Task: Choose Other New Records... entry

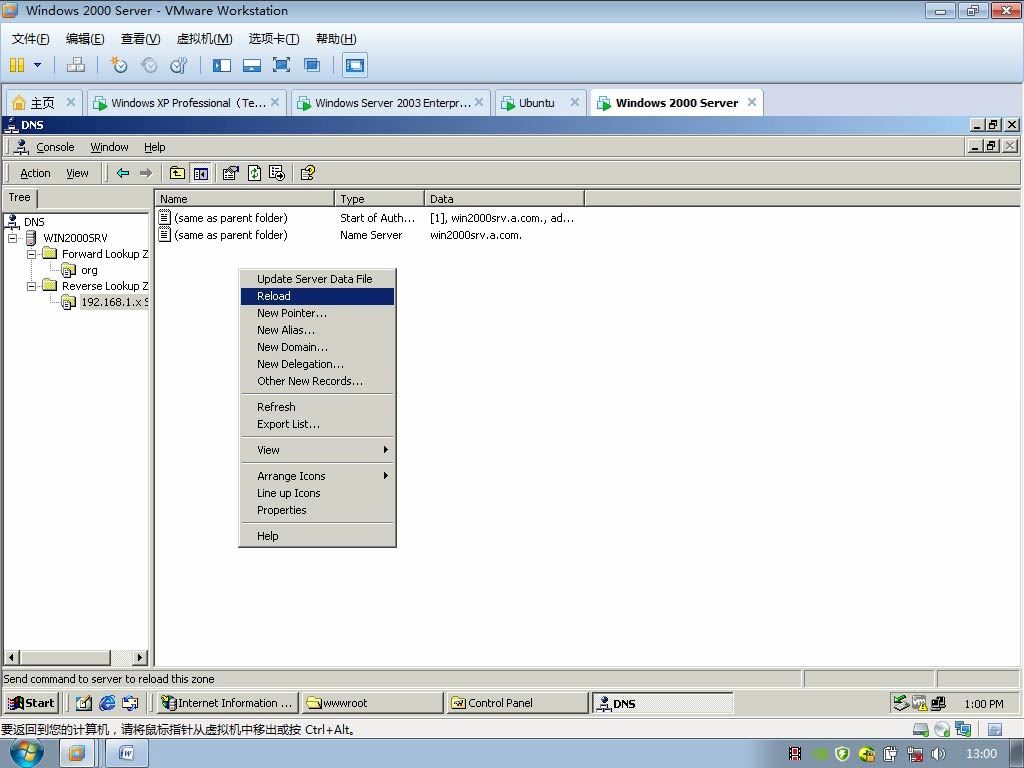Action: 317,381
